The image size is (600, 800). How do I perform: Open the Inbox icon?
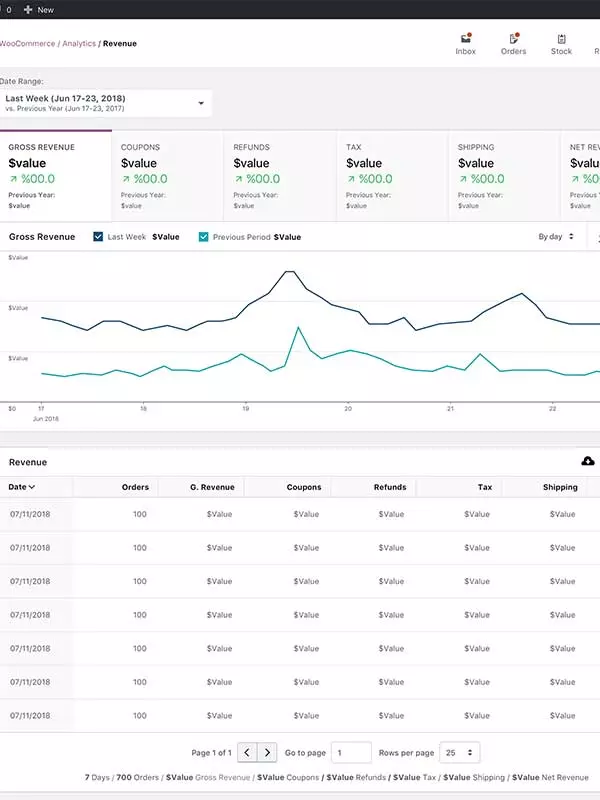tap(465, 40)
